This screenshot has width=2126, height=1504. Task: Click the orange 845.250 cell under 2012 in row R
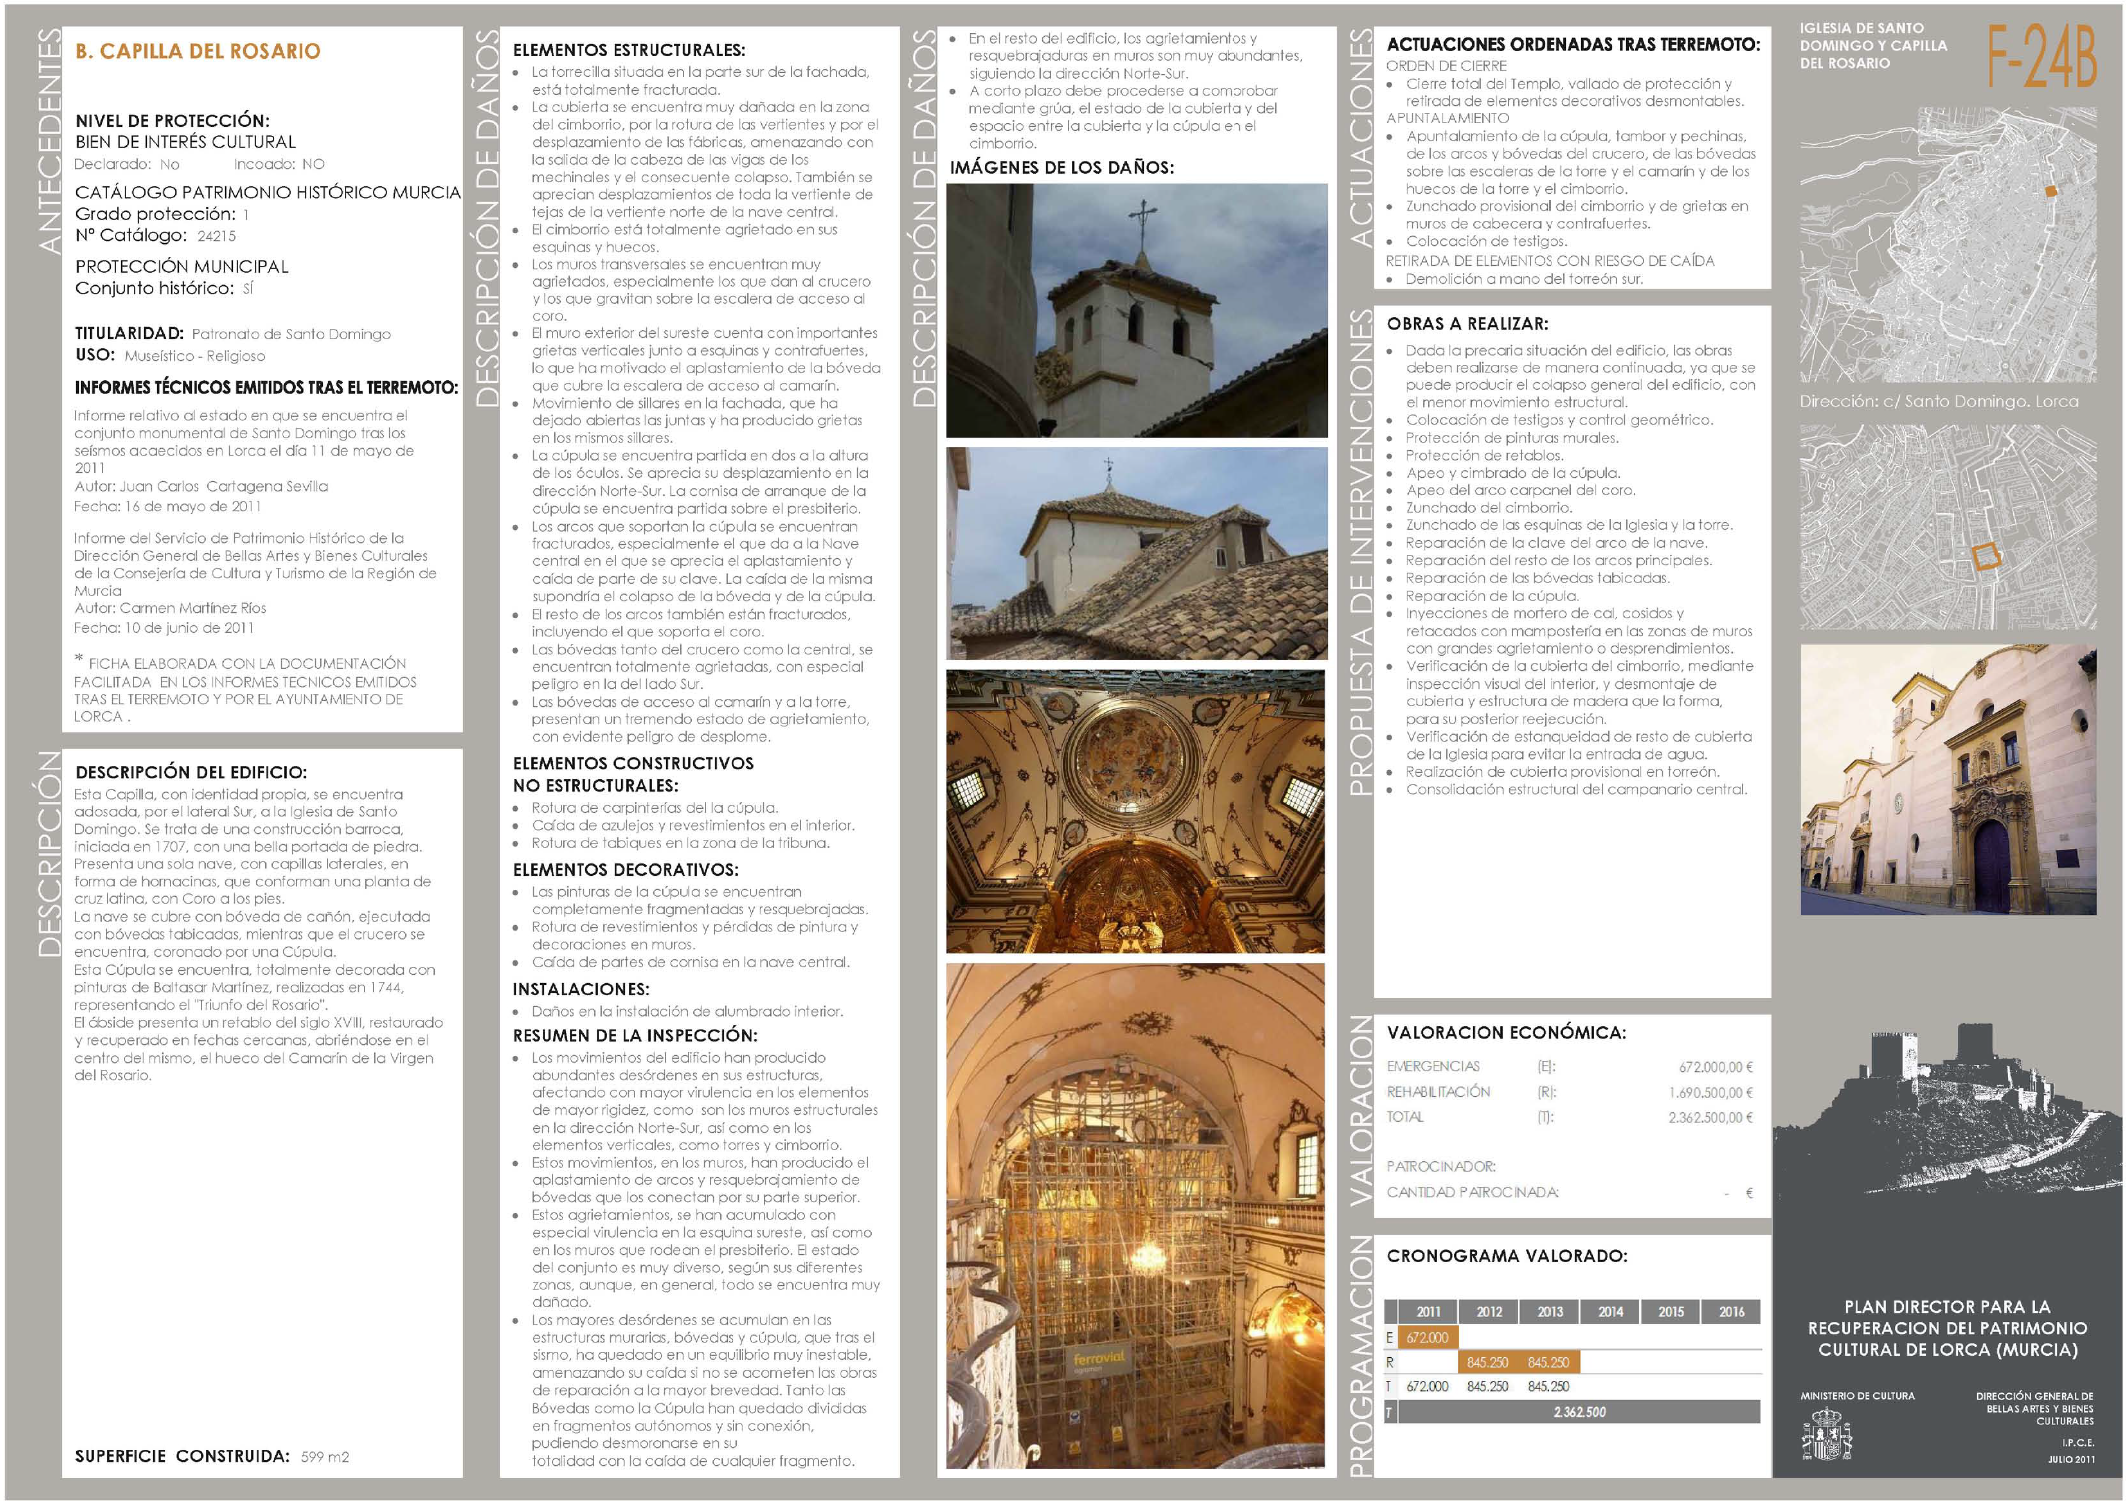[1488, 1362]
